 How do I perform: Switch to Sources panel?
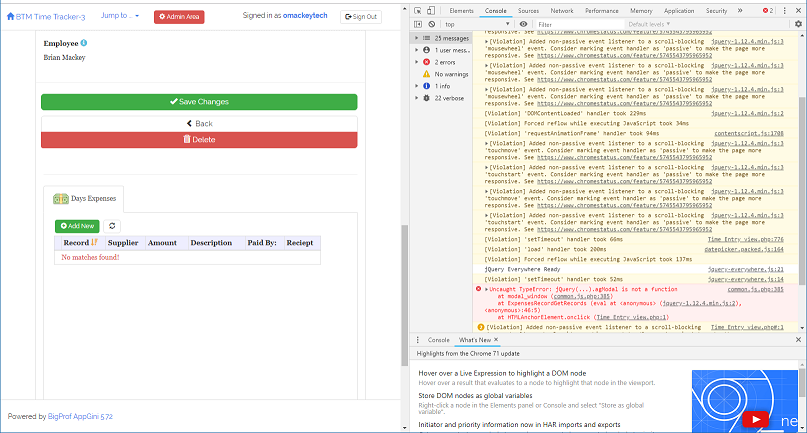pyautogui.click(x=528, y=10)
